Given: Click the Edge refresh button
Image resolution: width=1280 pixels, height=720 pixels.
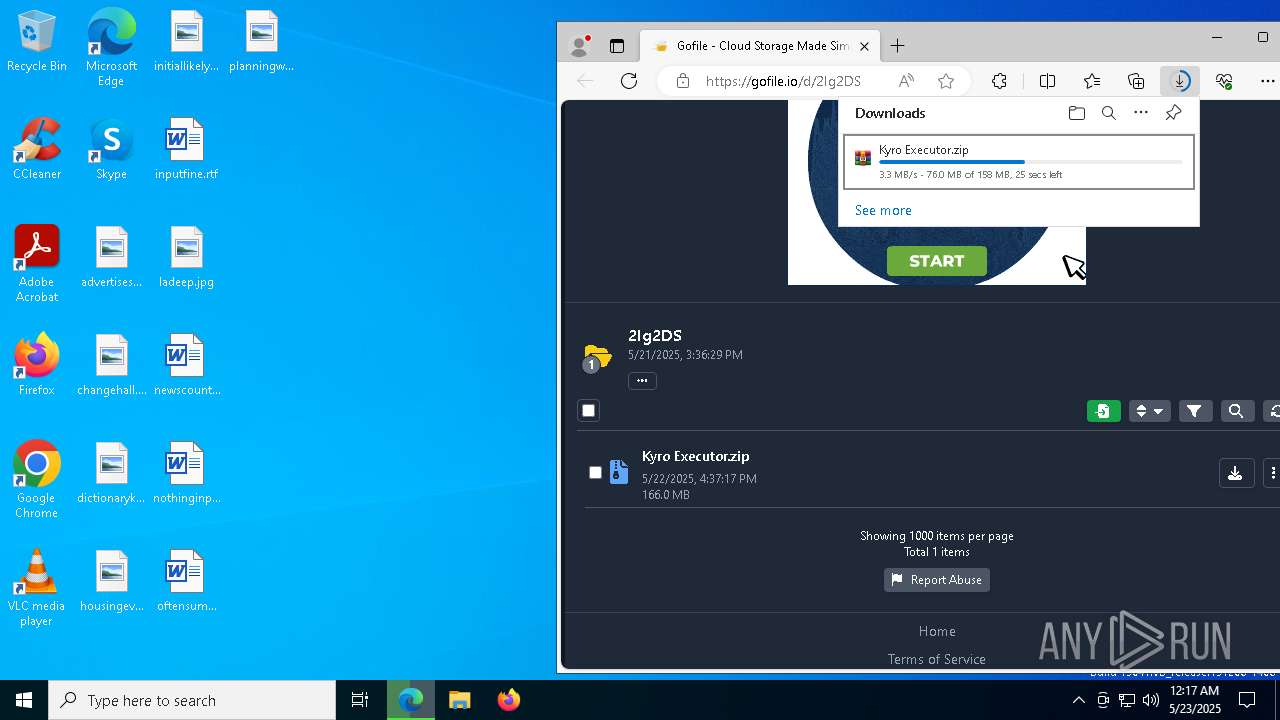Looking at the screenshot, I should coord(629,81).
